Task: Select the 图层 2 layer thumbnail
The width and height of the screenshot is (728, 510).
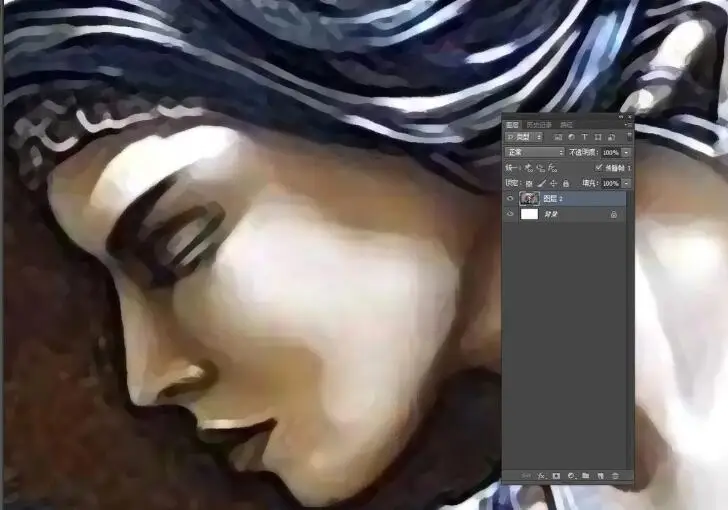Action: pos(530,199)
